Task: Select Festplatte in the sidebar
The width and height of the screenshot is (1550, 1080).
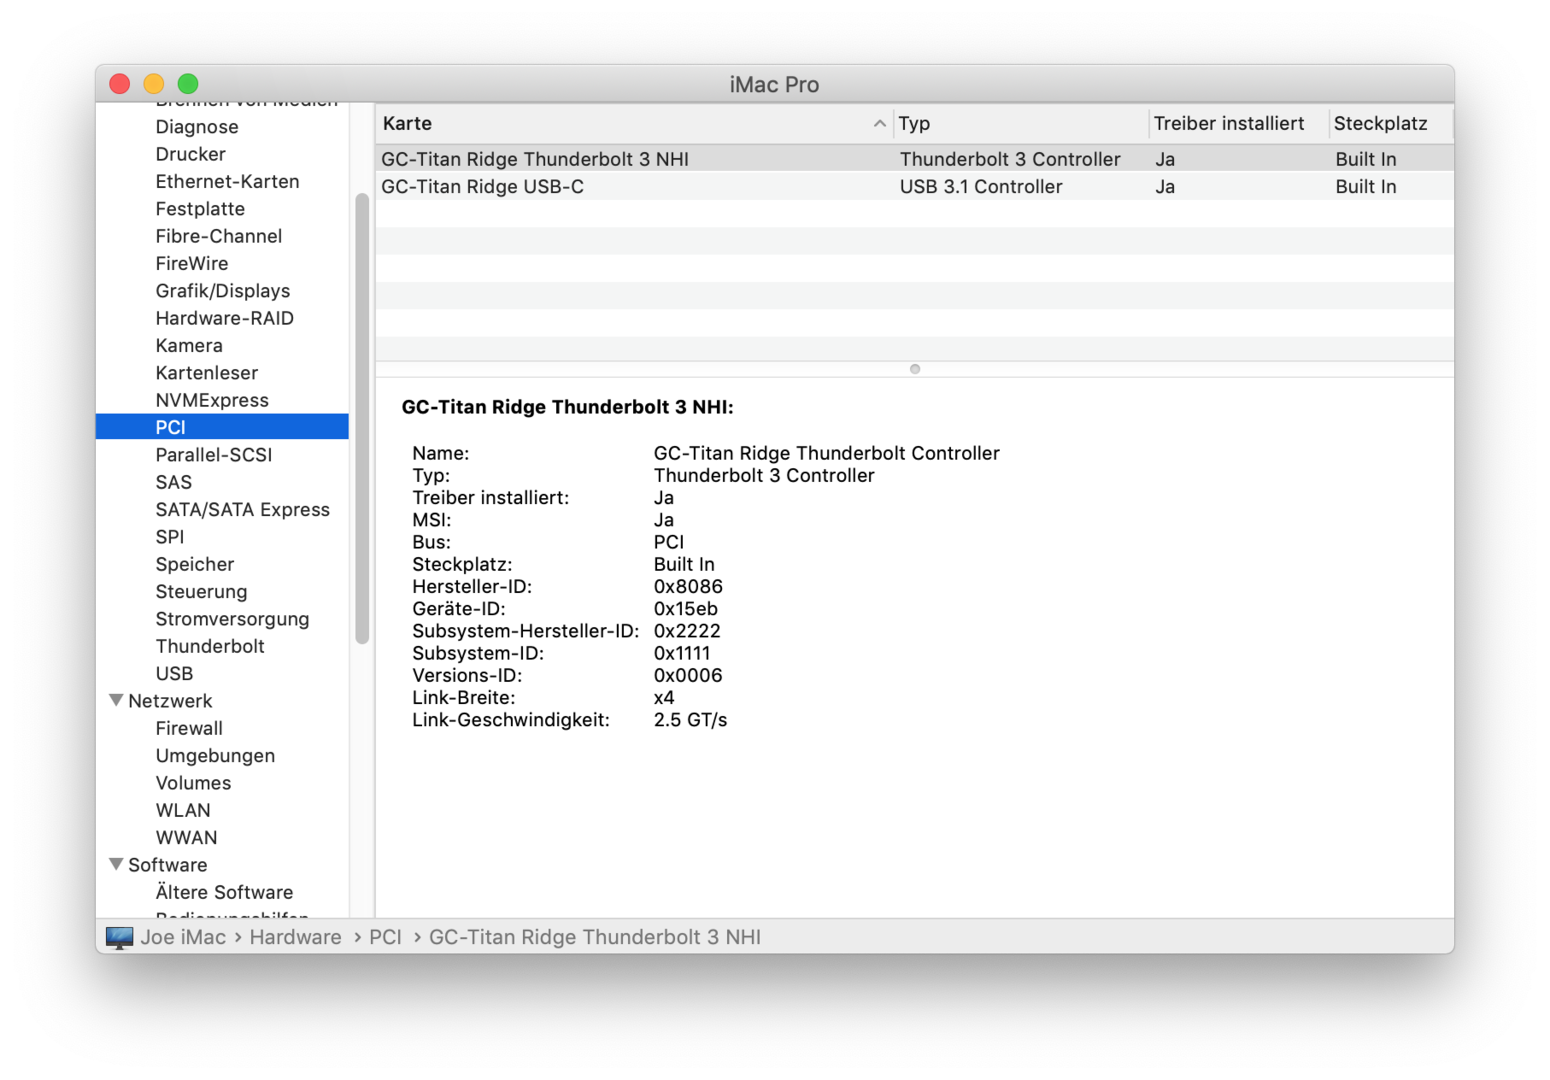Action: coord(200,209)
